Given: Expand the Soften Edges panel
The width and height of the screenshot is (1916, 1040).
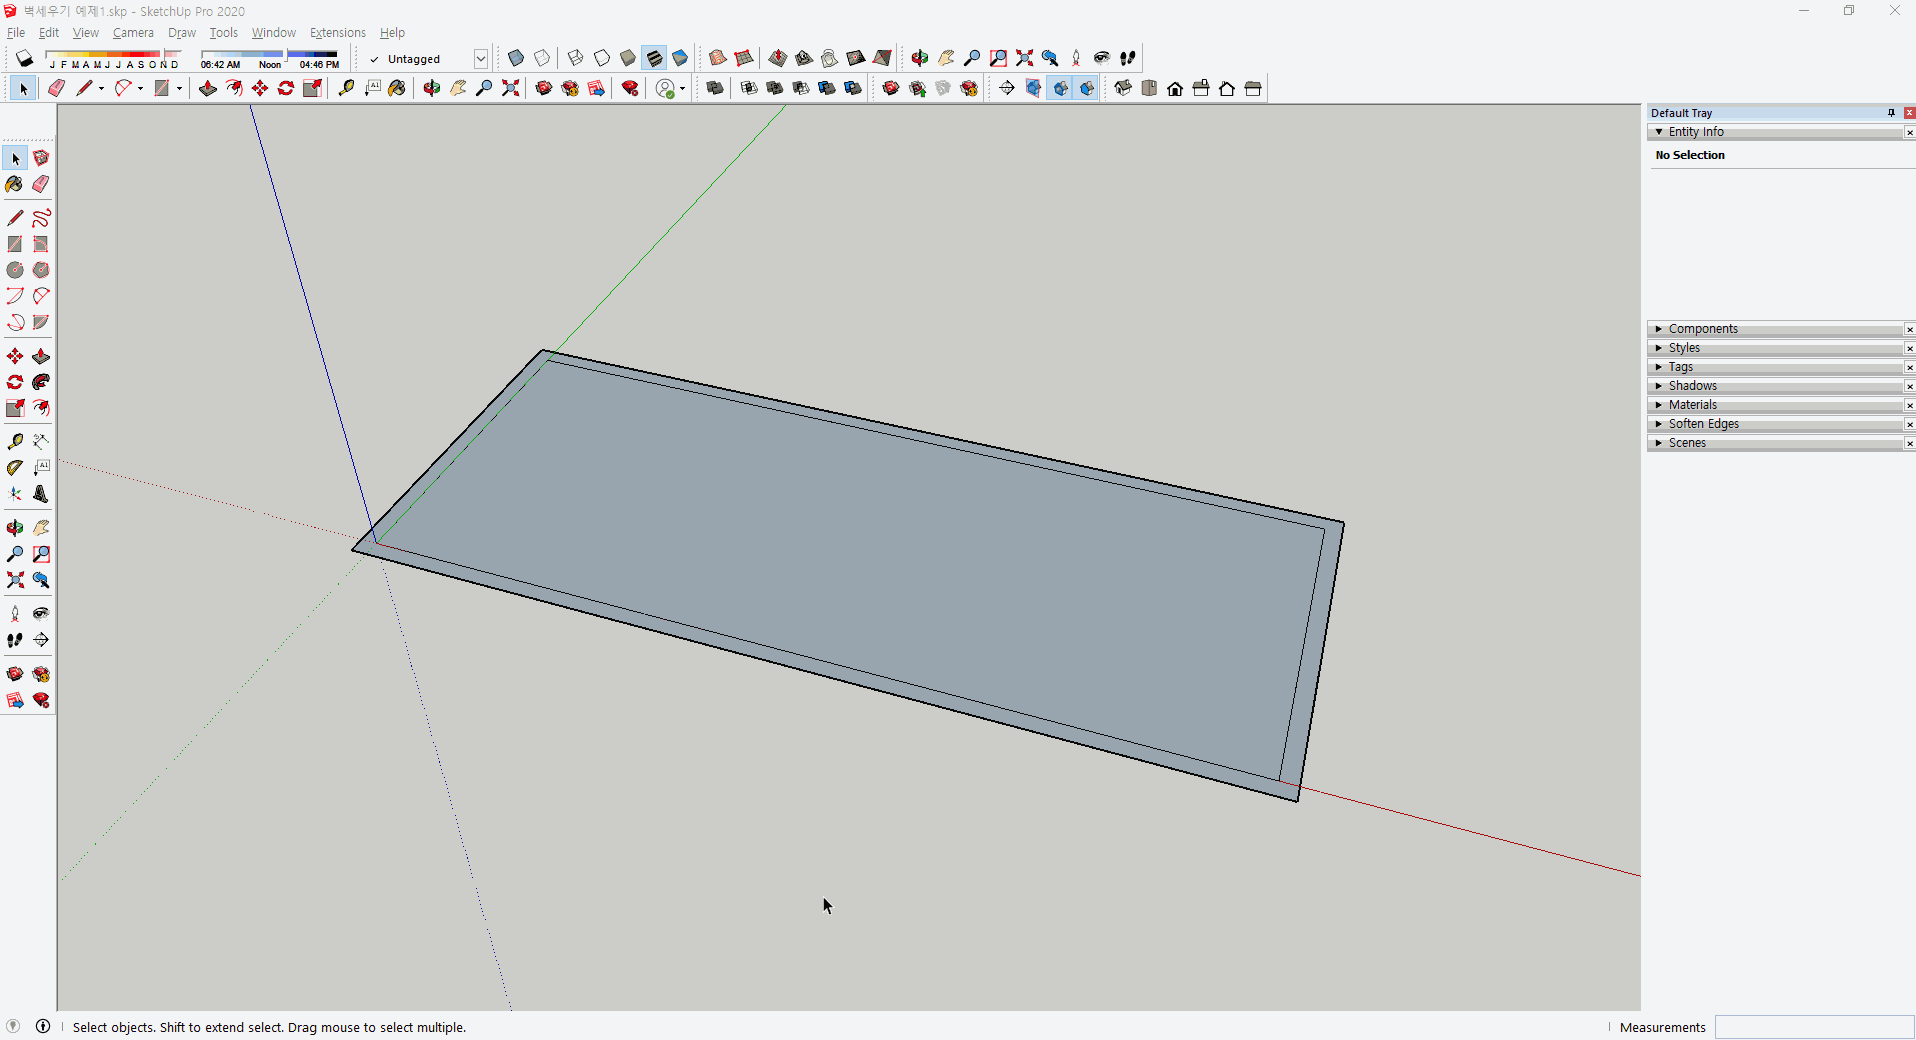Looking at the screenshot, I should coord(1659,424).
